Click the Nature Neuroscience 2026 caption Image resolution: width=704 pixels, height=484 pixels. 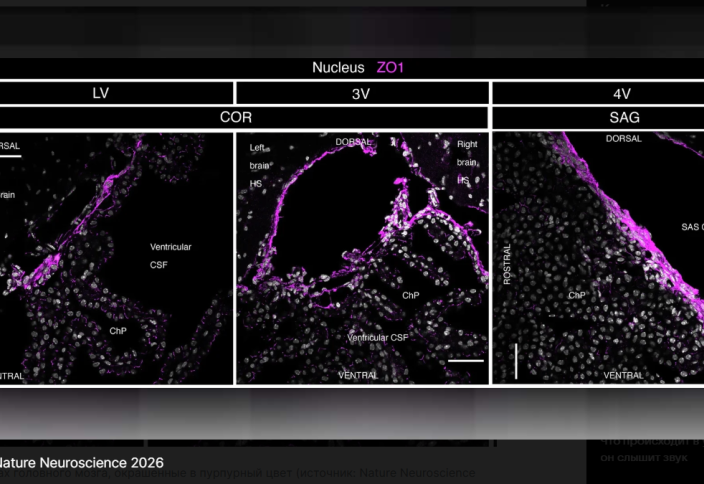pyautogui.click(x=80, y=462)
